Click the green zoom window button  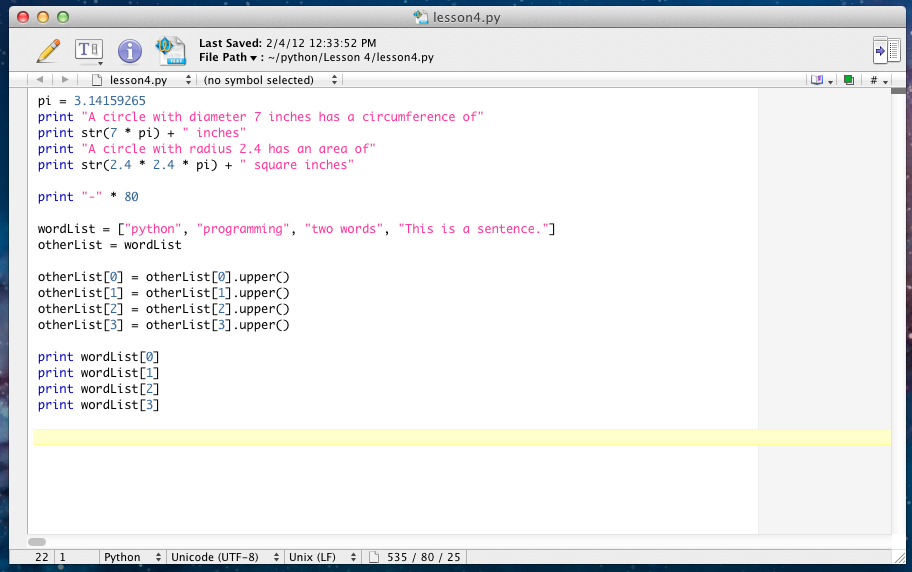tap(63, 17)
